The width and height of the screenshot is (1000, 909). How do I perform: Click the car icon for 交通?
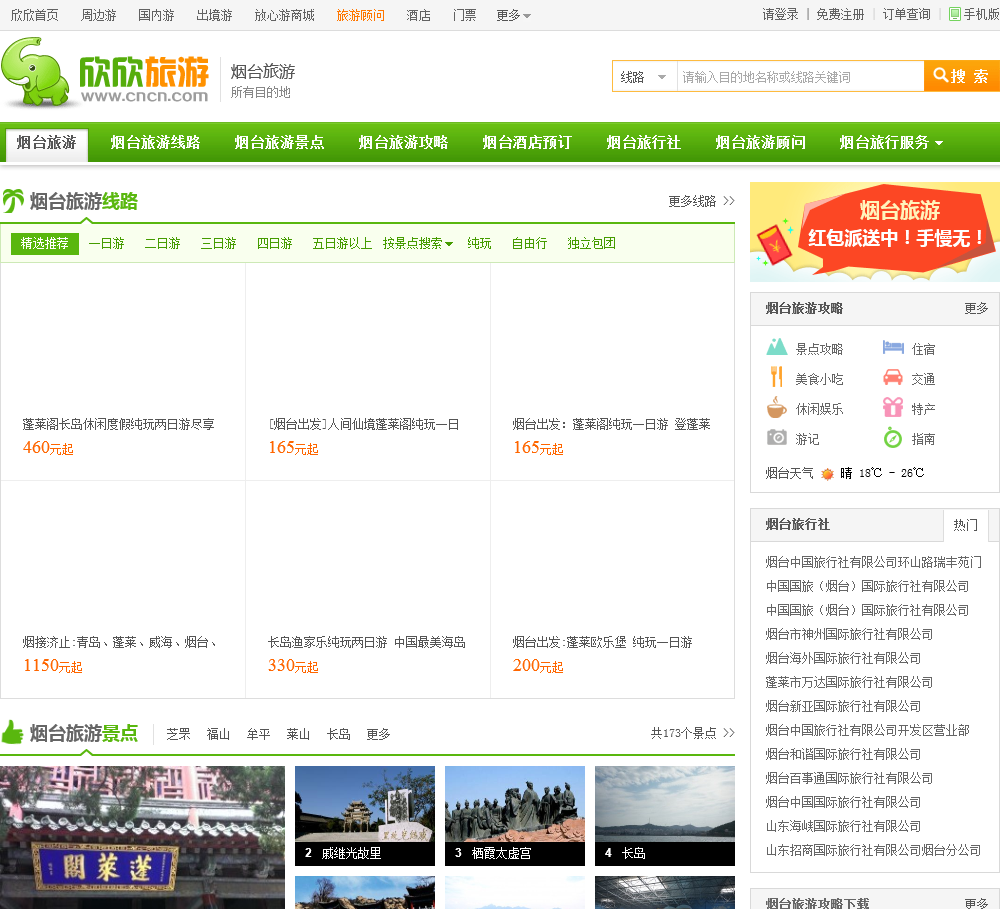point(893,378)
